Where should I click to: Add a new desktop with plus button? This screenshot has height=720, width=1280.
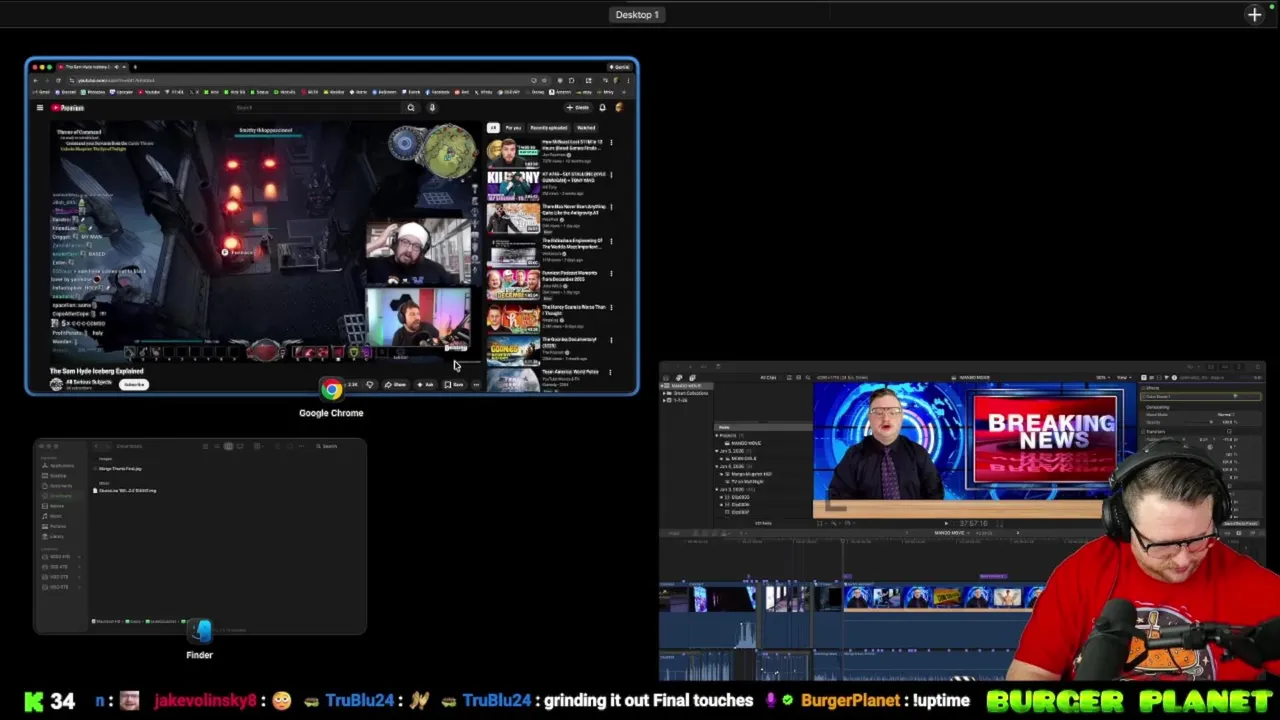point(1254,14)
